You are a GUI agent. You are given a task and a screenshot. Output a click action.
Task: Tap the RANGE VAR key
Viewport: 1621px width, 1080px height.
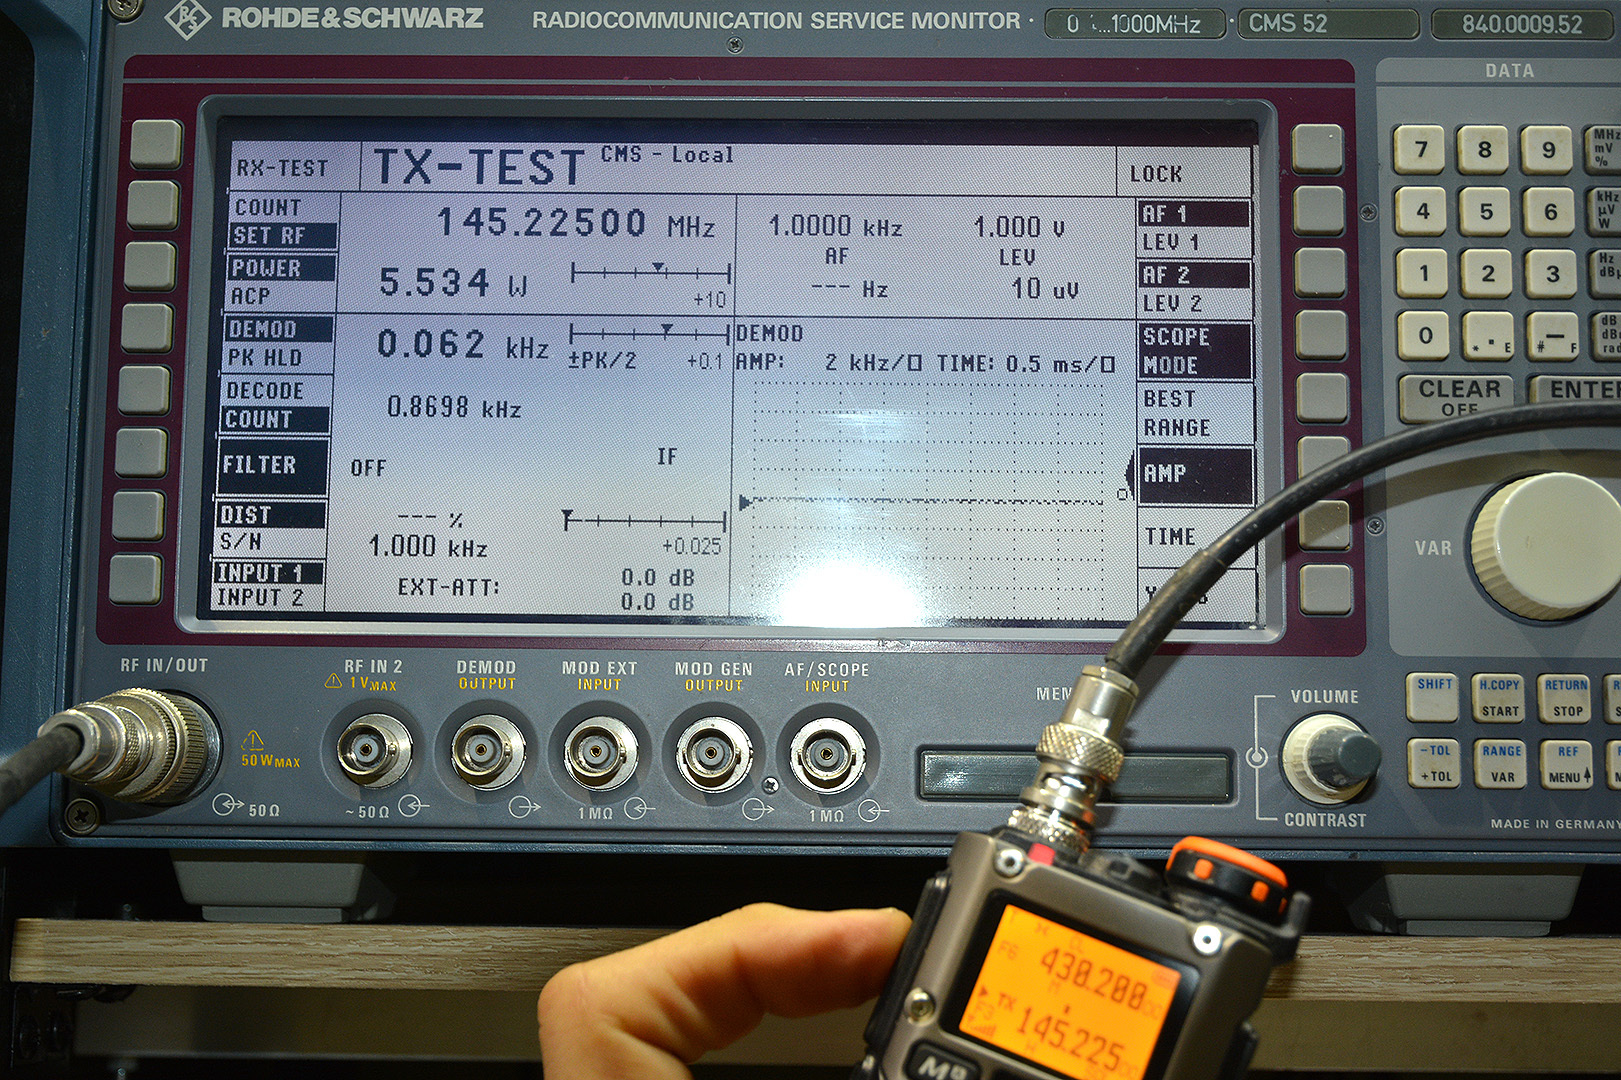1501,764
